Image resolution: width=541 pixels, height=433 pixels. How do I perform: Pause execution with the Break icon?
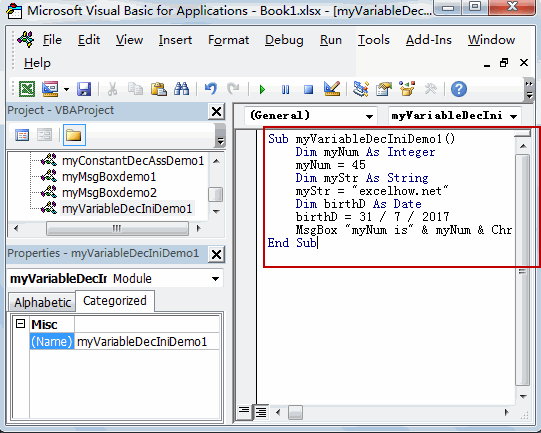point(285,90)
